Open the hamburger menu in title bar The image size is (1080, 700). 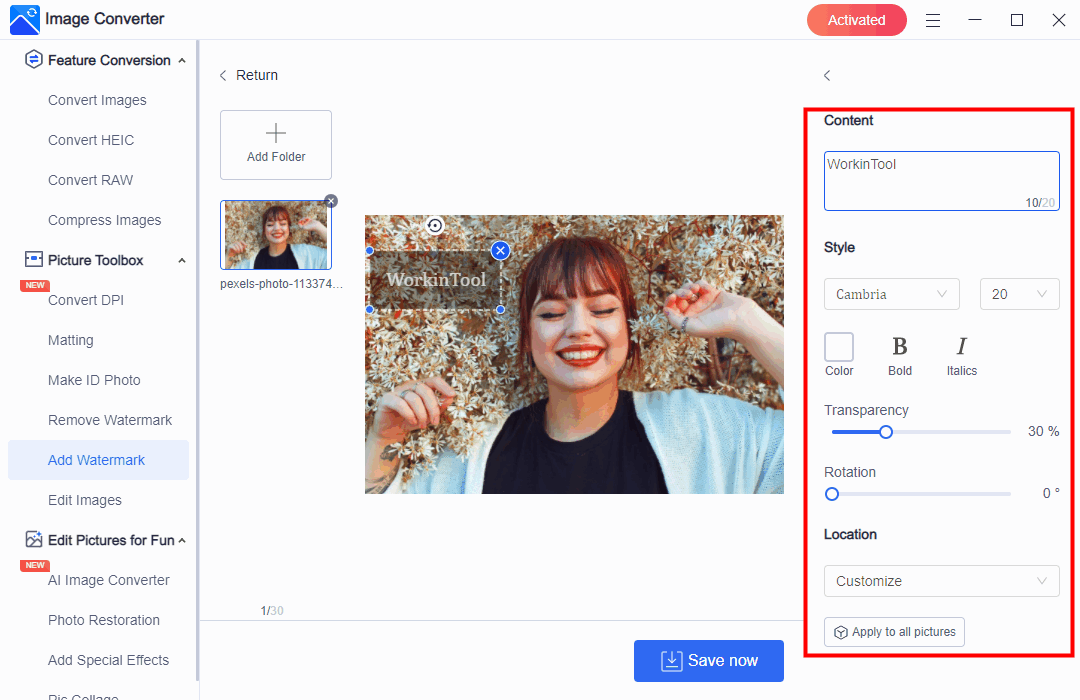pos(932,20)
